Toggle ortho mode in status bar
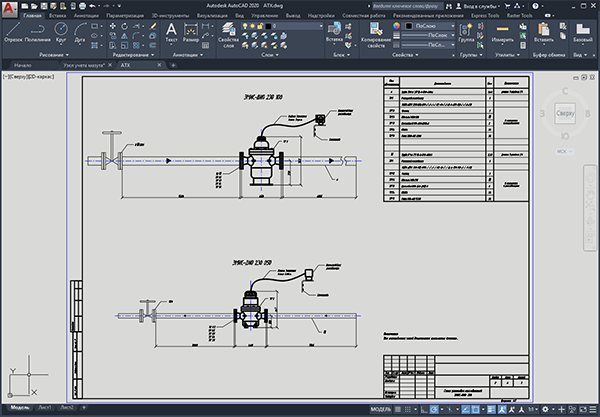This screenshot has width=600, height=417. click(424, 409)
